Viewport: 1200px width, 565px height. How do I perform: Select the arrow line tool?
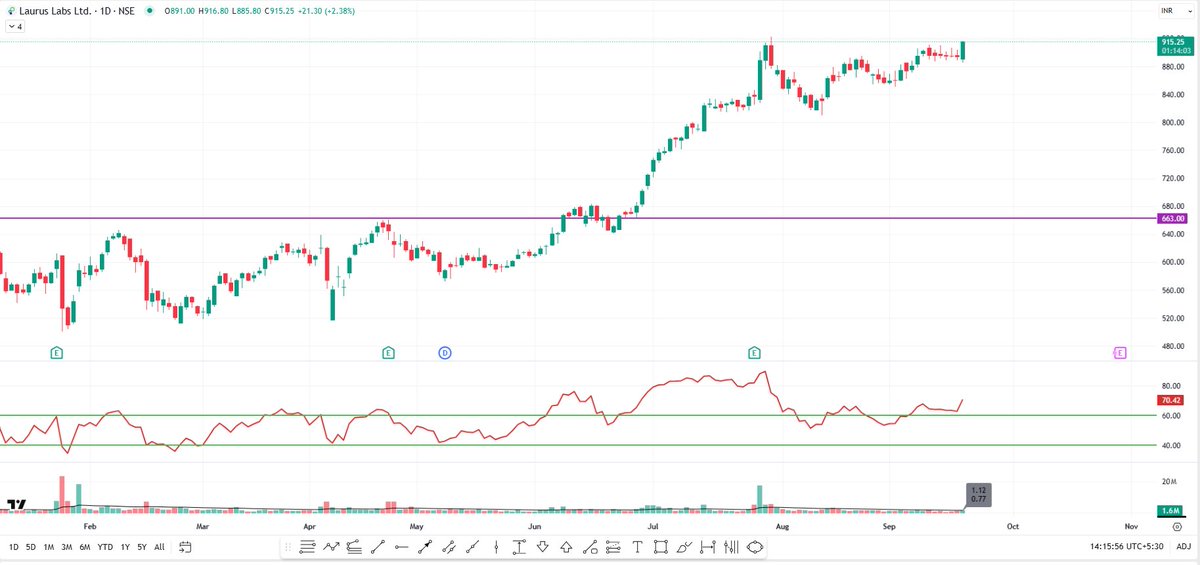click(425, 547)
